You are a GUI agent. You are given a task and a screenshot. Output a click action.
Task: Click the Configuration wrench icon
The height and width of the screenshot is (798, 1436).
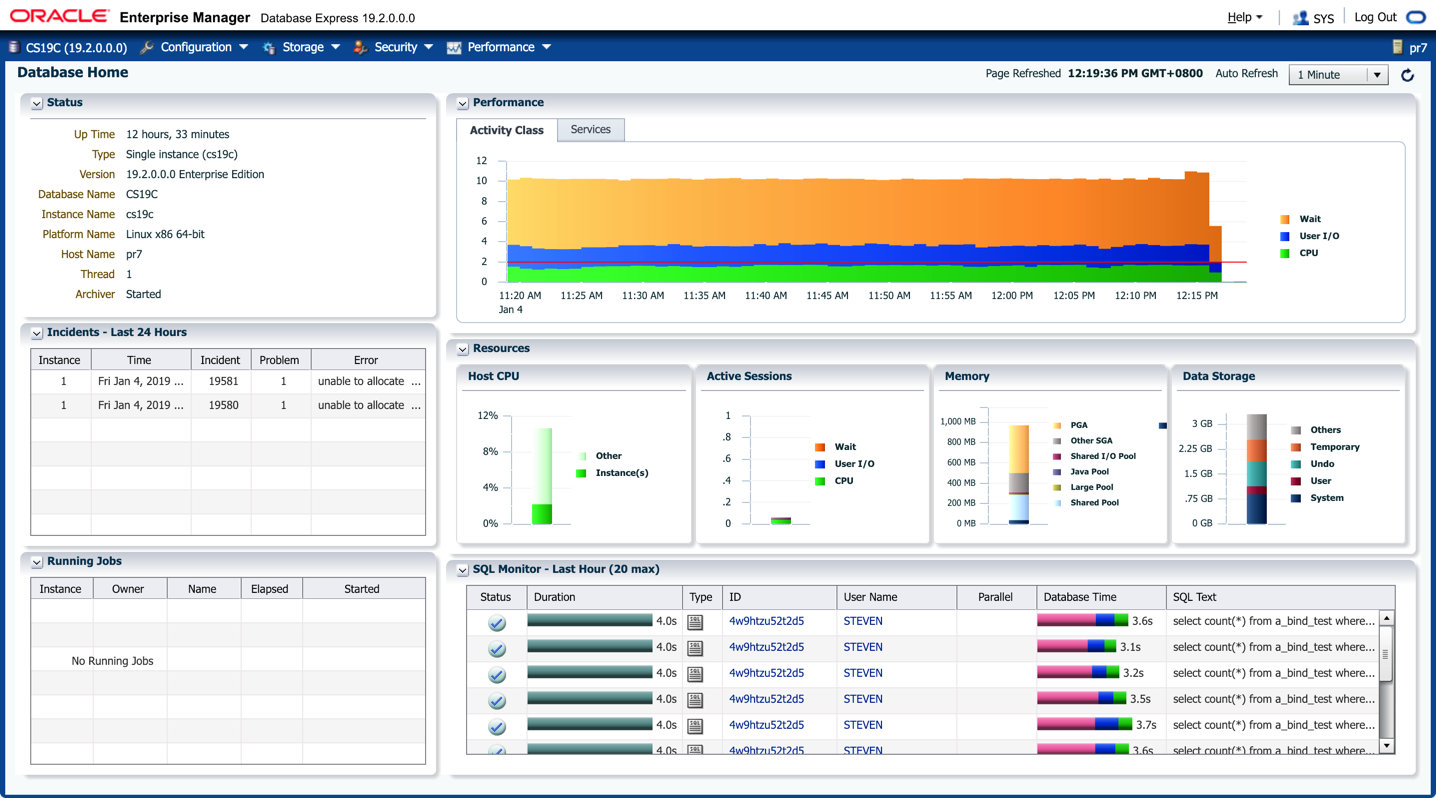(x=147, y=47)
